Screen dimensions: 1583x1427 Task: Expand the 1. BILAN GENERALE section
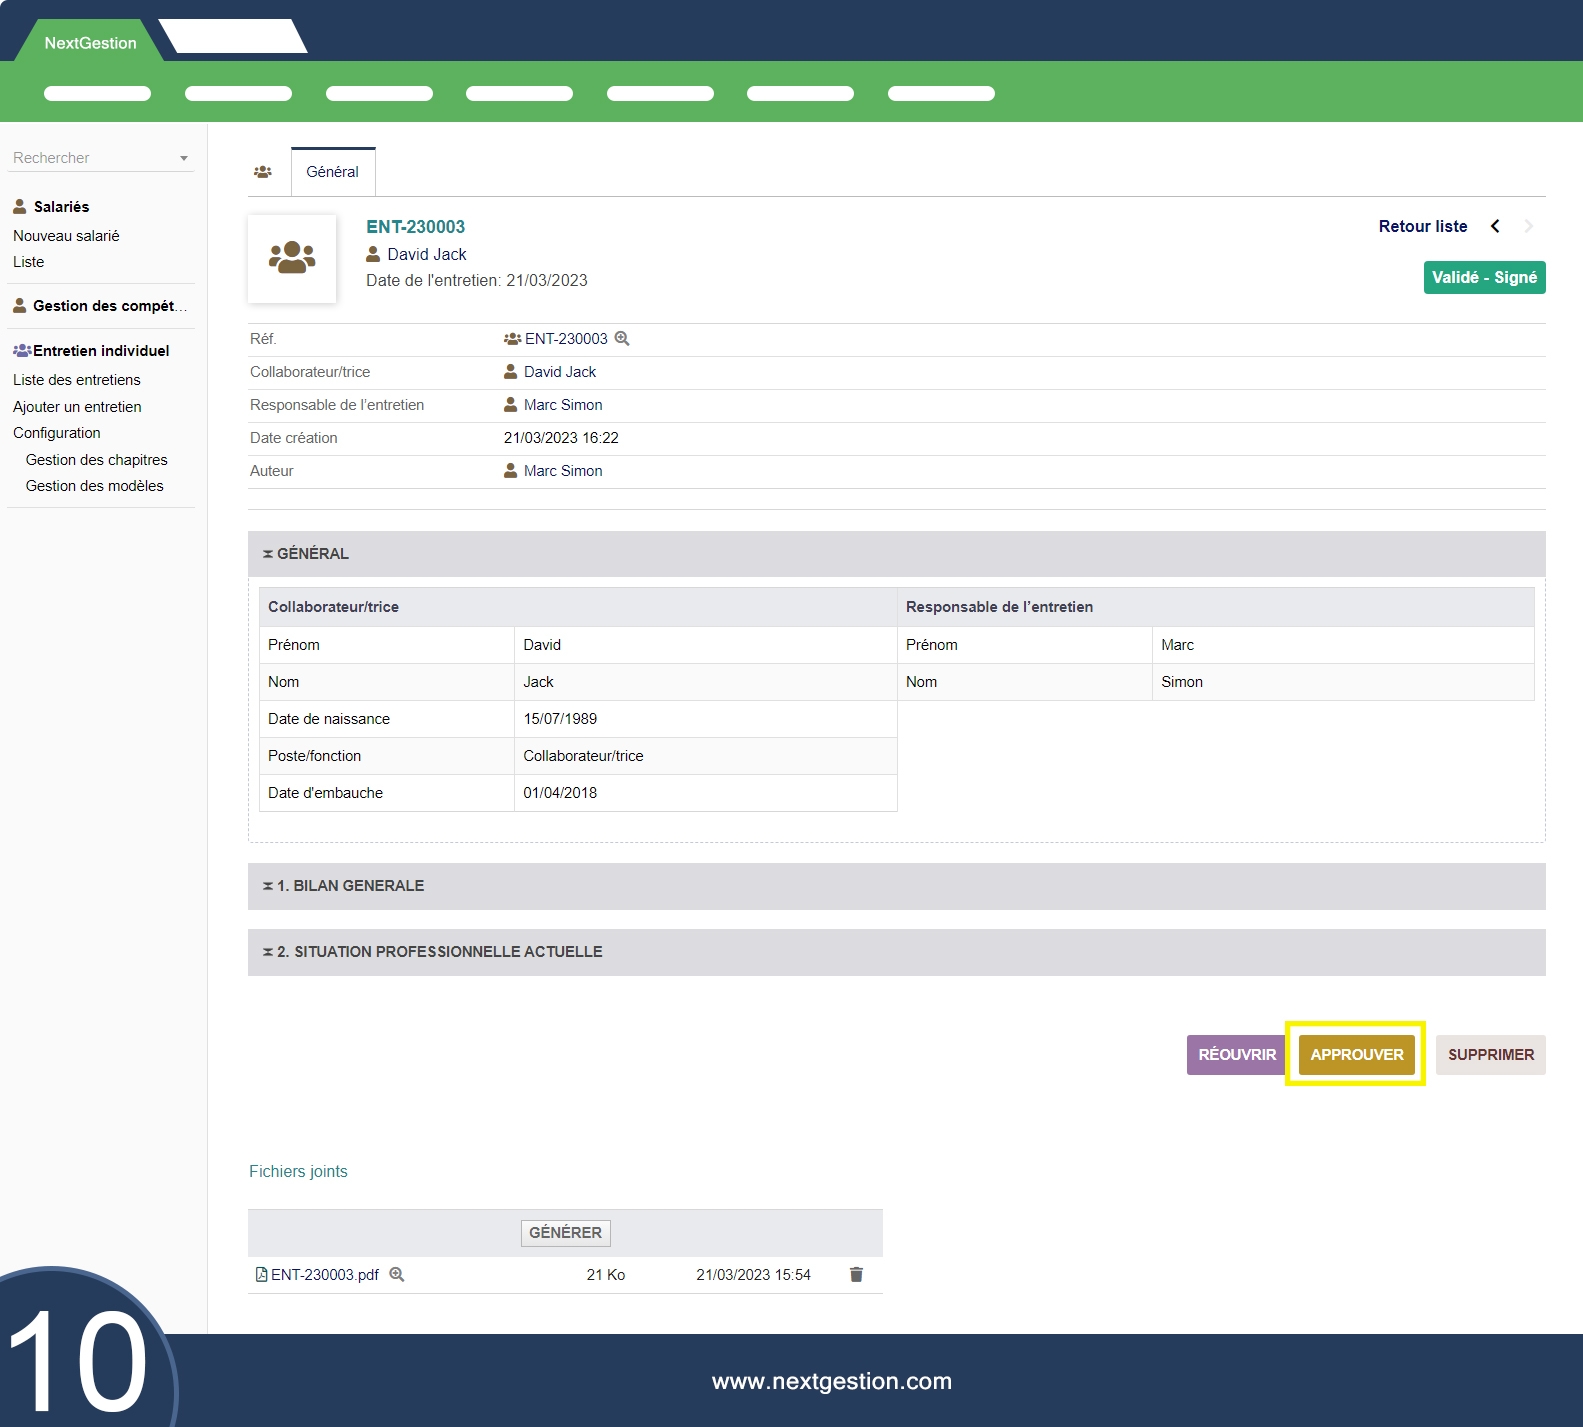350,886
